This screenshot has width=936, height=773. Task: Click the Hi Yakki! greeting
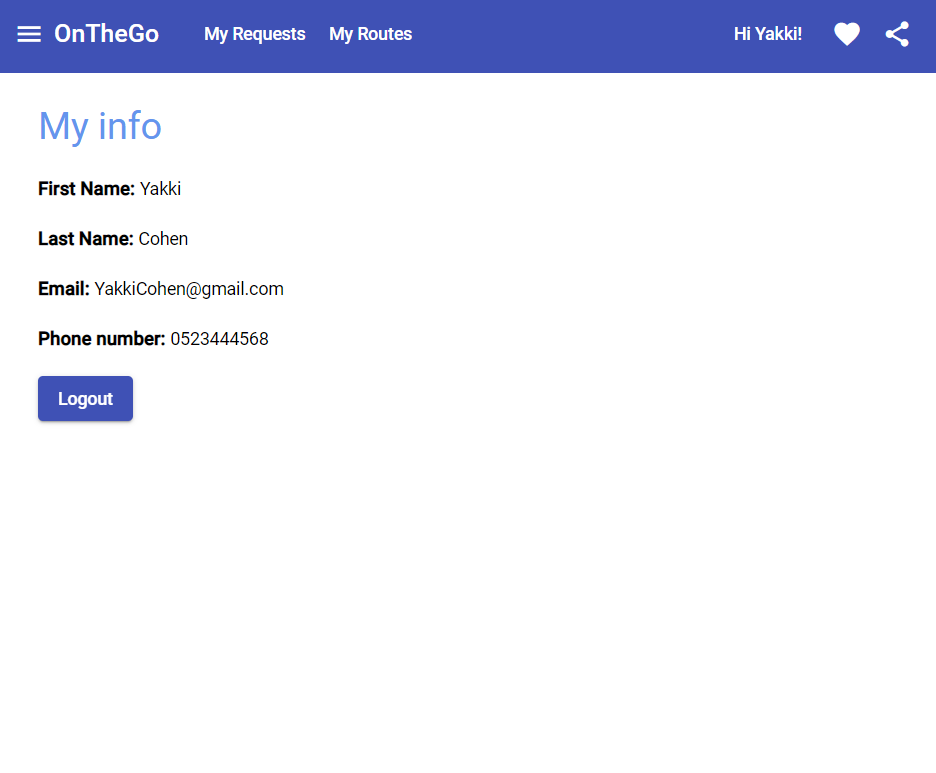(x=768, y=34)
